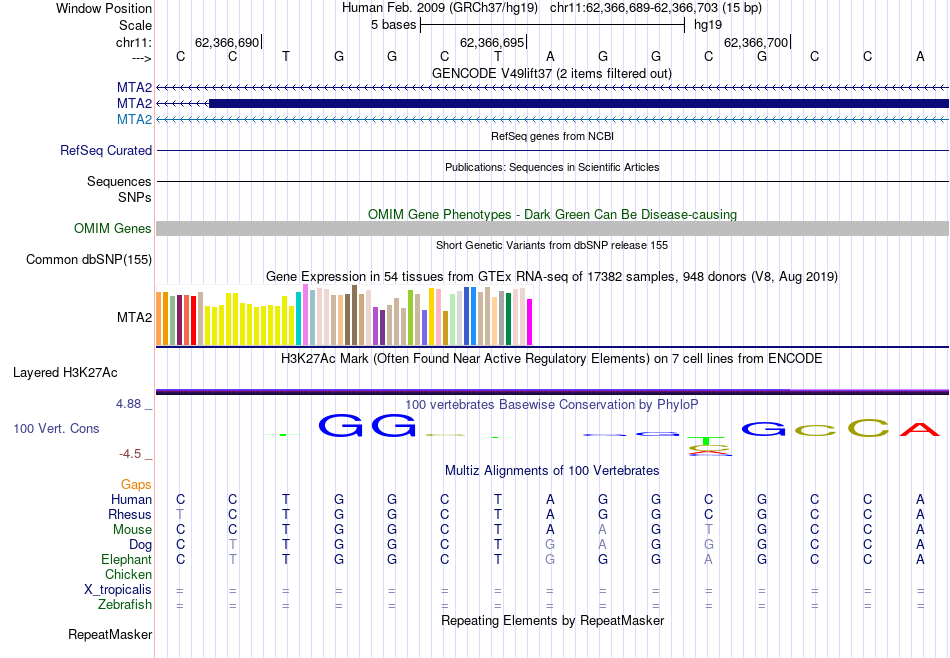Click the horizontal scale bar line
950x658 pixels.
click(x=553, y=25)
